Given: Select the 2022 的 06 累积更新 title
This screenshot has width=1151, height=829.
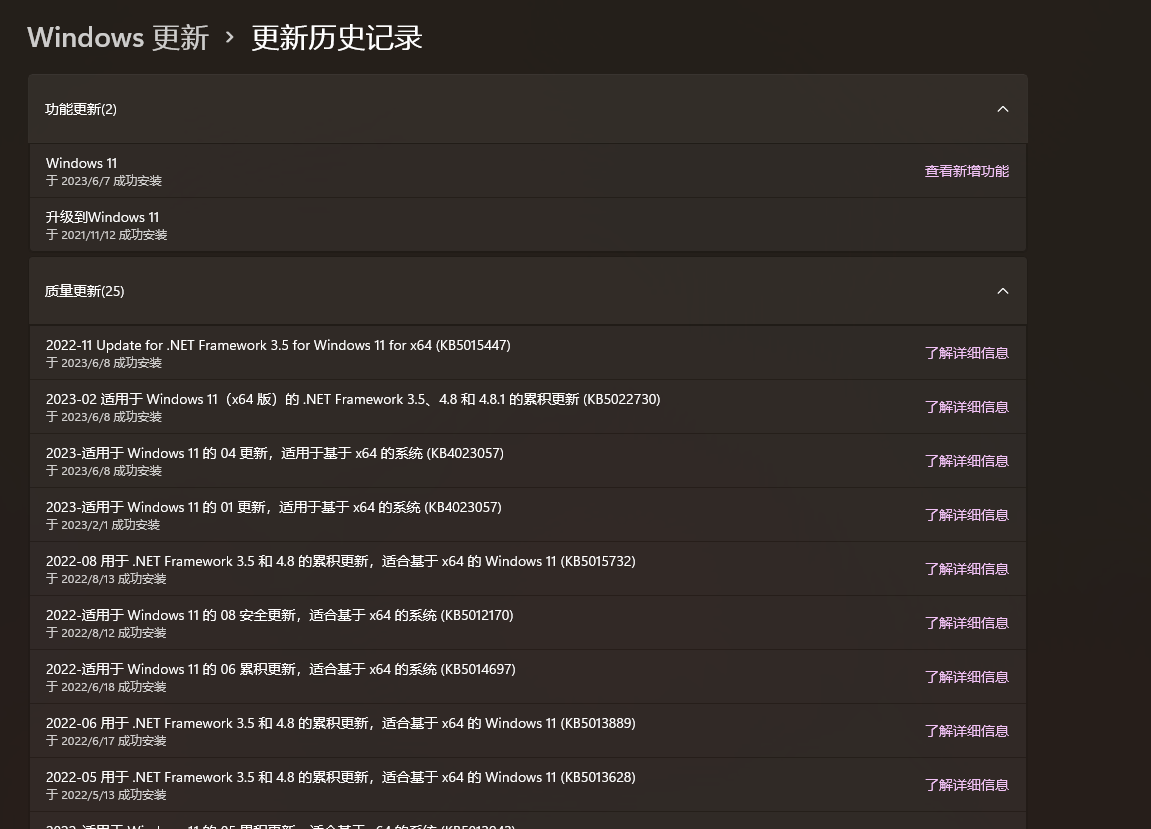Looking at the screenshot, I should point(280,669).
